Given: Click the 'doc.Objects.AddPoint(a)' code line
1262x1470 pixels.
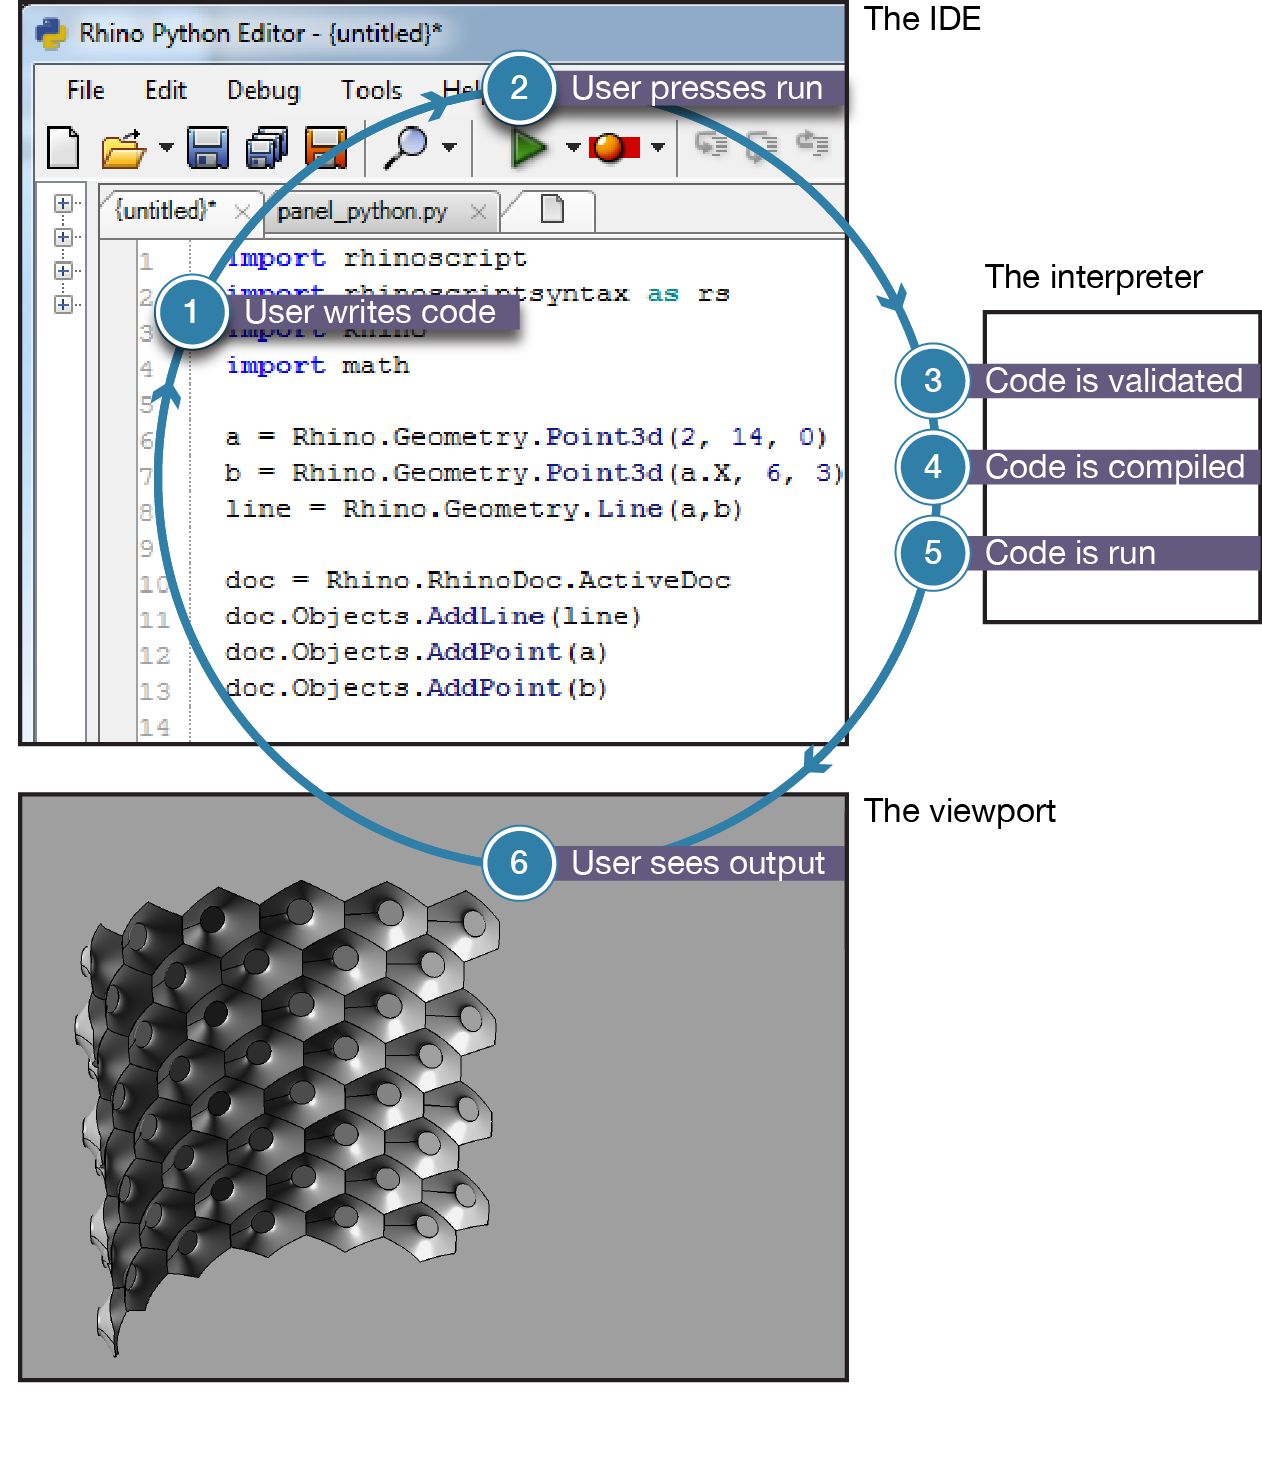Looking at the screenshot, I should tap(416, 653).
